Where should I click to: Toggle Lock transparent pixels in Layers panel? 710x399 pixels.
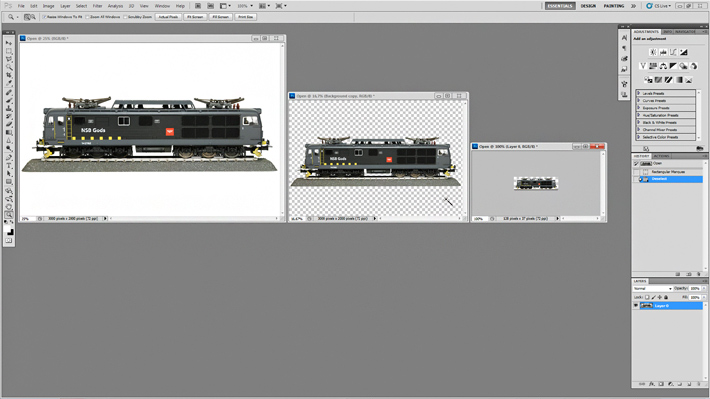(x=647, y=297)
